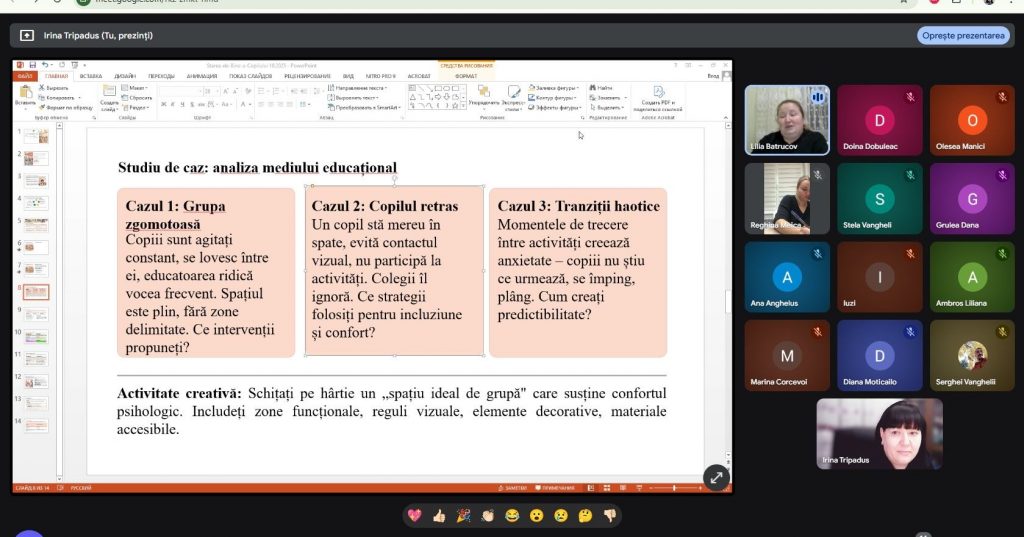Send the thumbs up reaction
The height and width of the screenshot is (537, 1024).
439,516
